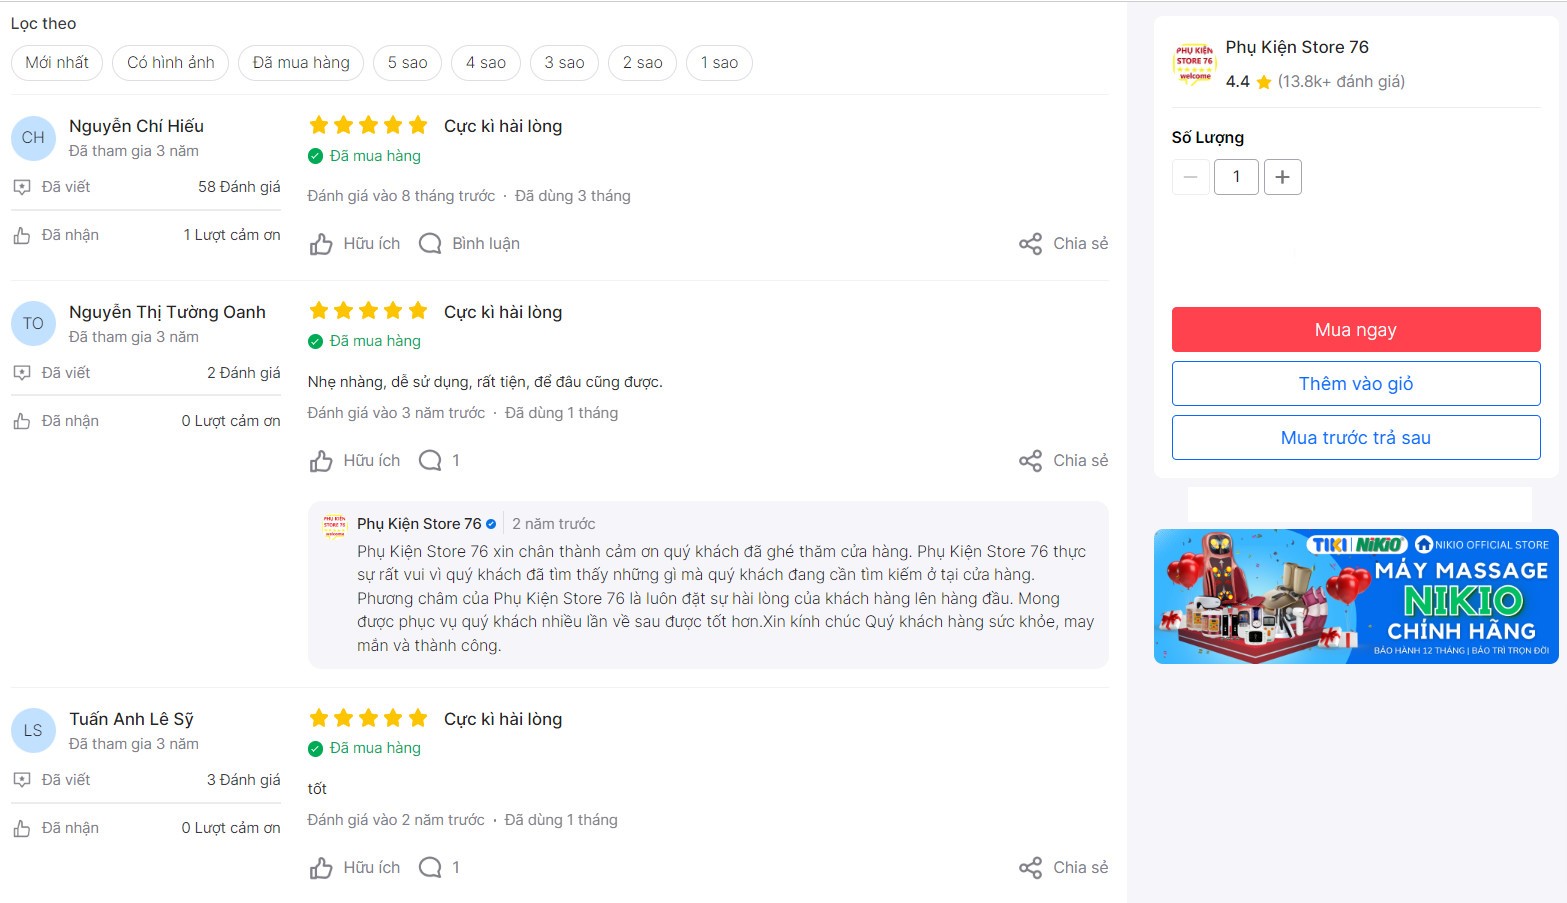The height and width of the screenshot is (903, 1567).
Task: Increase quantity with the plus button
Action: 1283,177
